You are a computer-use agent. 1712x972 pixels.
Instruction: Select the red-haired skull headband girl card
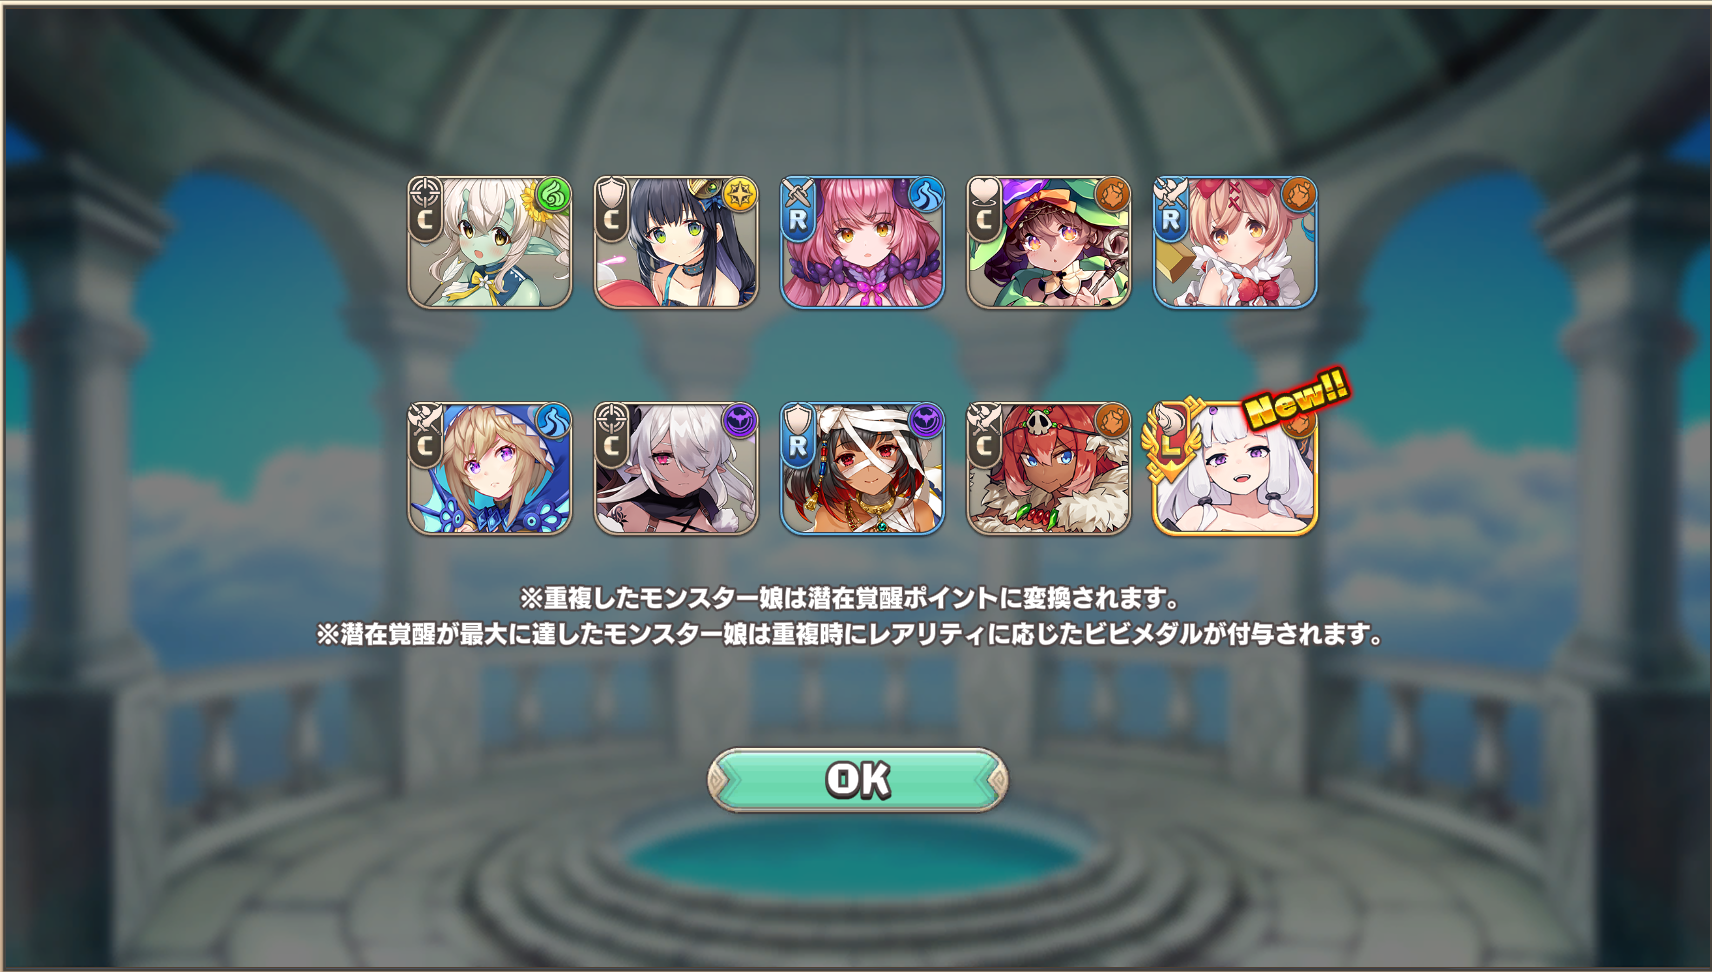coord(1048,468)
